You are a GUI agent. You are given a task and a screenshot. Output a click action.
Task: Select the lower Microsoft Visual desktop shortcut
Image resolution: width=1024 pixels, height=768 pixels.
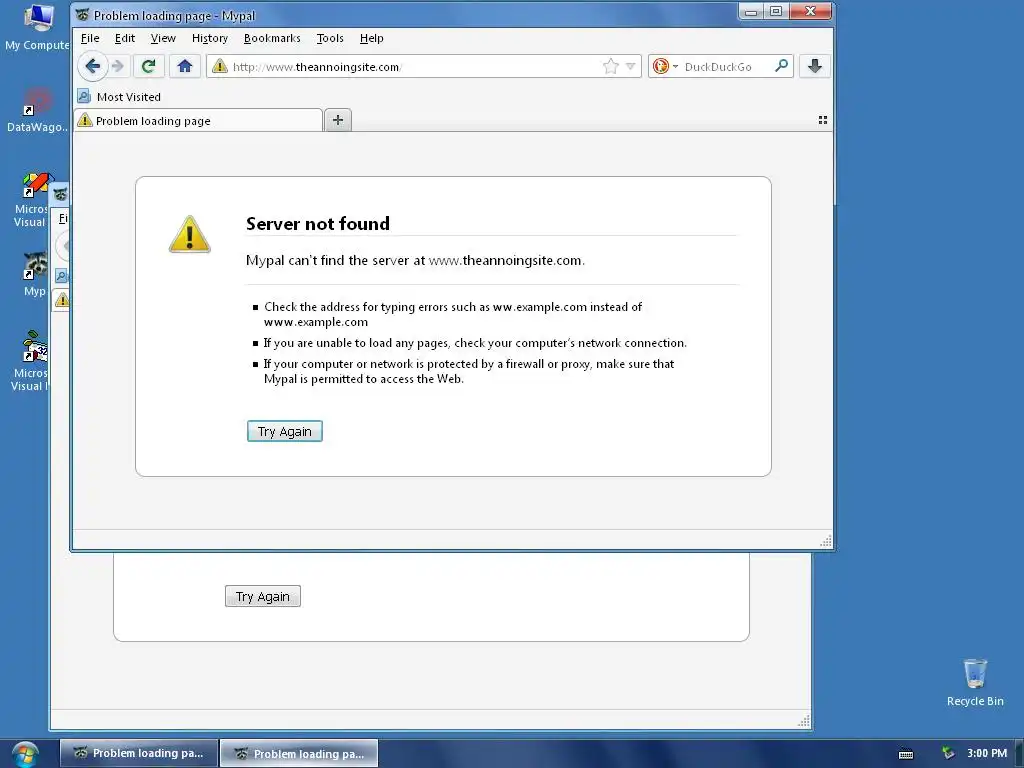[29, 361]
